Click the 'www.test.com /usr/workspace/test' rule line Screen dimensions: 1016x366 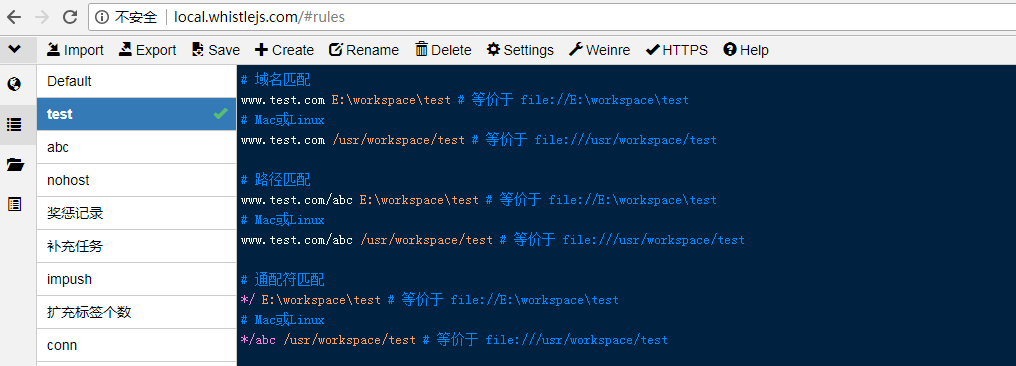[352, 140]
